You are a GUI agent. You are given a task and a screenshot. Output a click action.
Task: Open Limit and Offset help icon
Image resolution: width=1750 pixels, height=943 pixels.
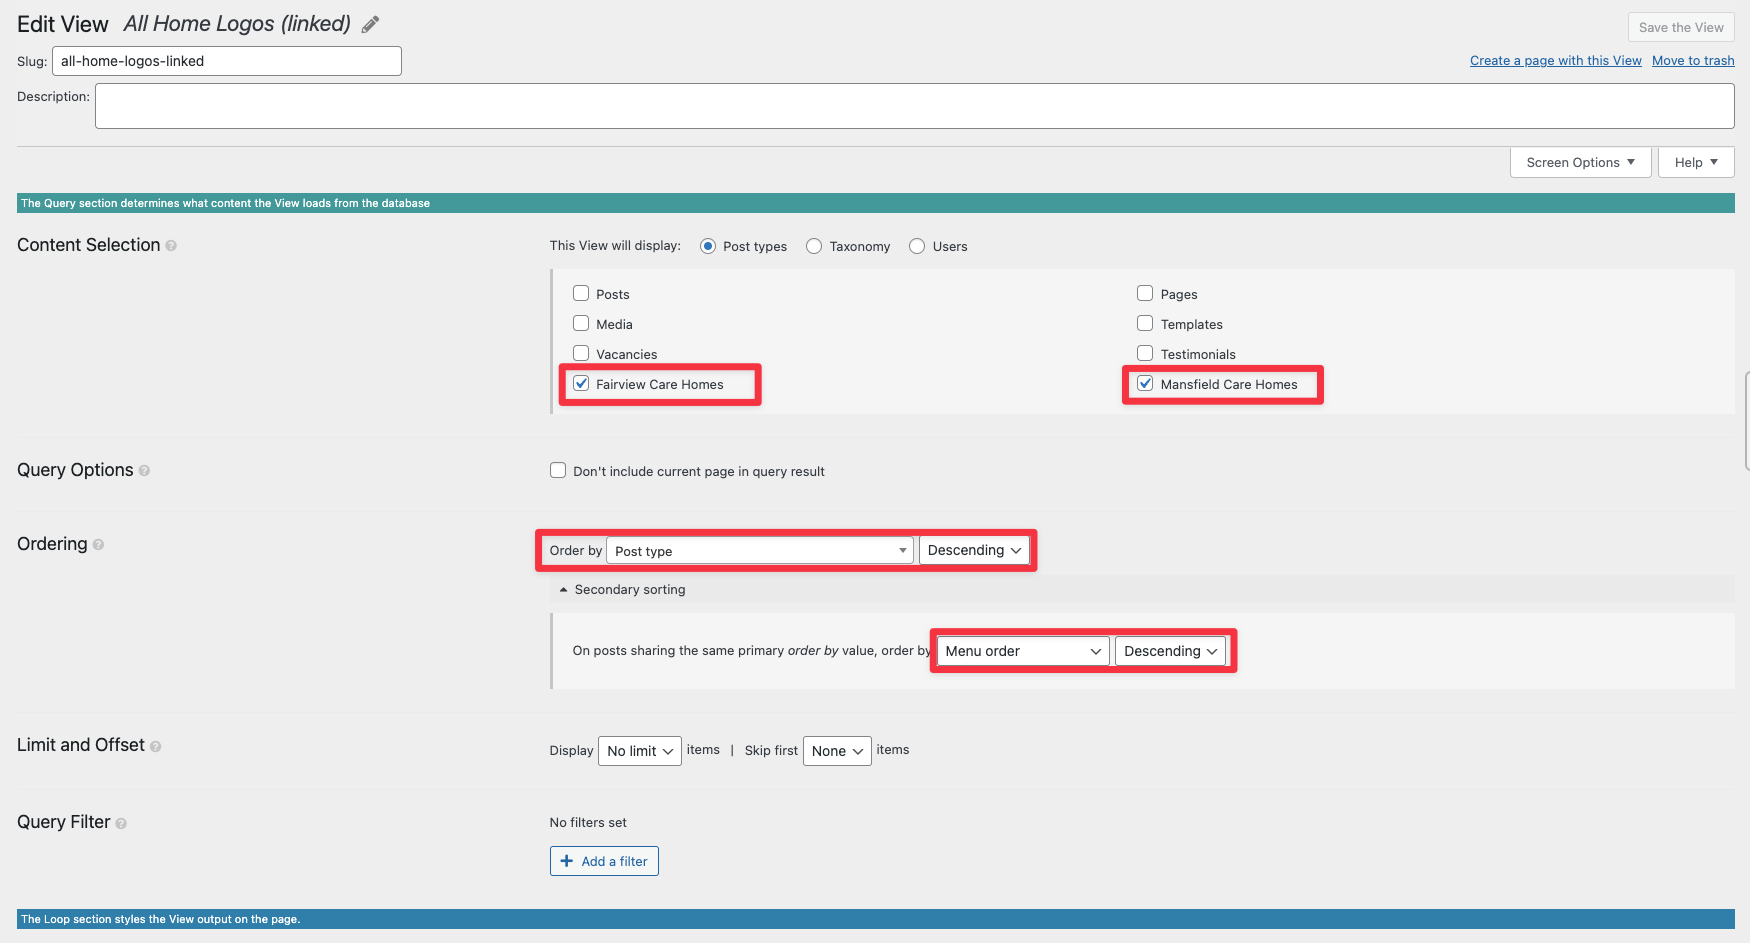pyautogui.click(x=155, y=746)
